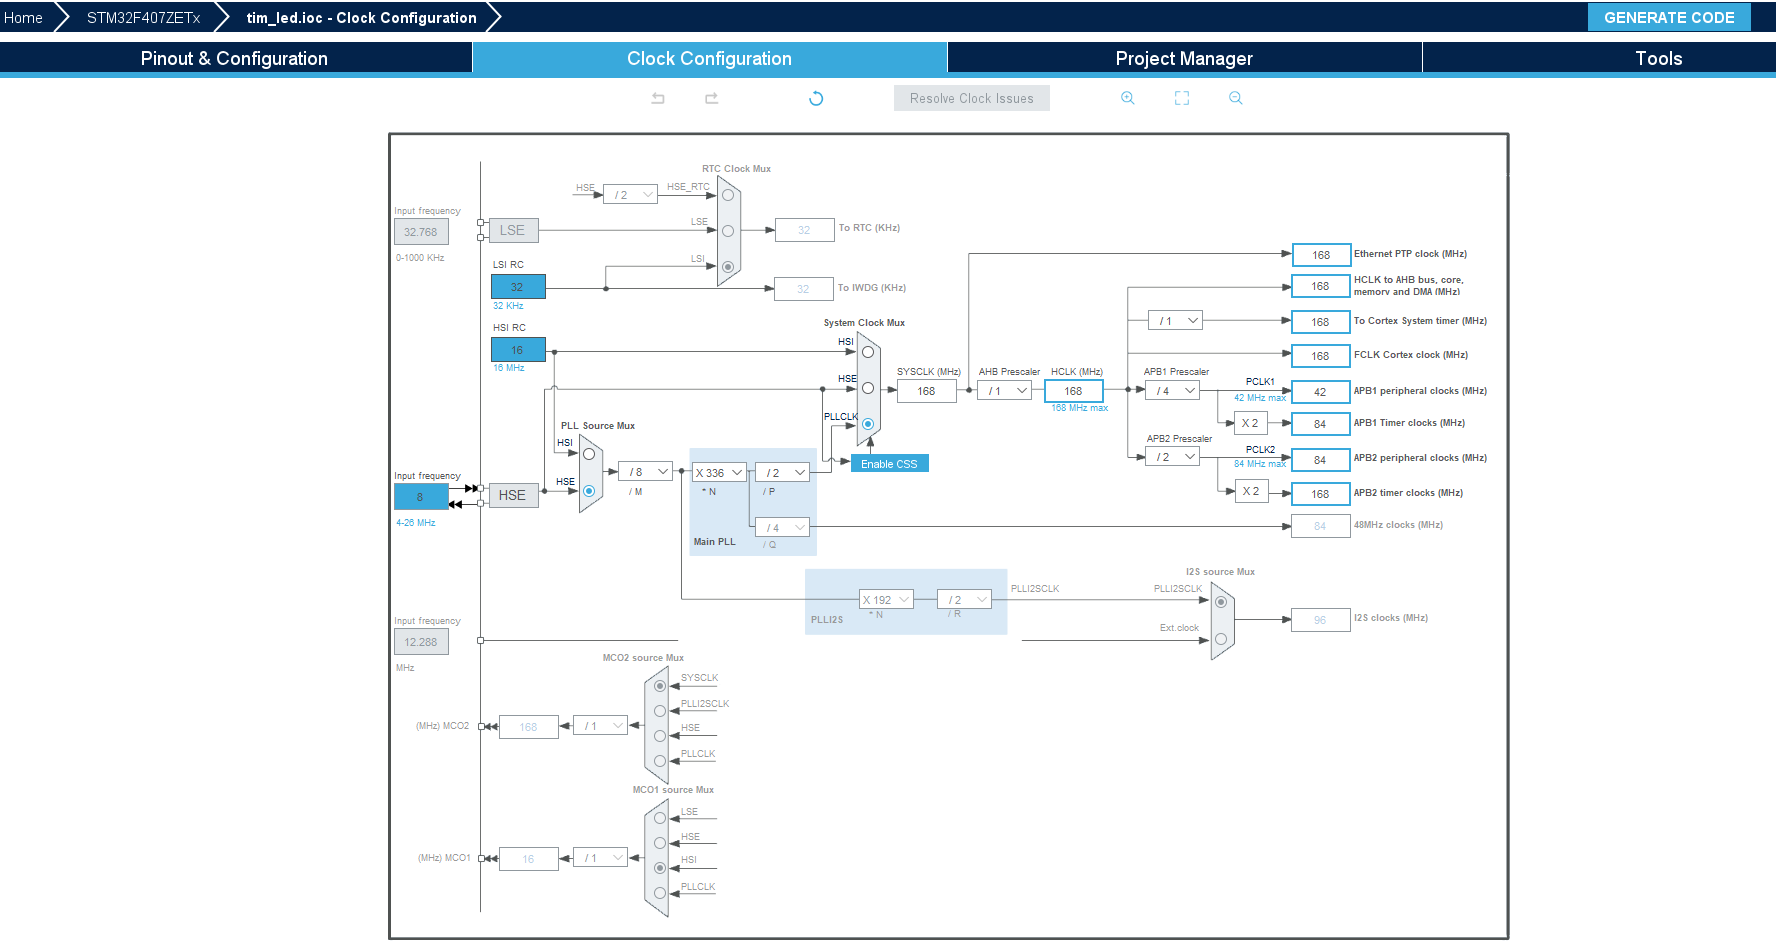Image resolution: width=1776 pixels, height=950 pixels.
Task: Select HSE in PLL Source Mux
Action: tap(589, 491)
